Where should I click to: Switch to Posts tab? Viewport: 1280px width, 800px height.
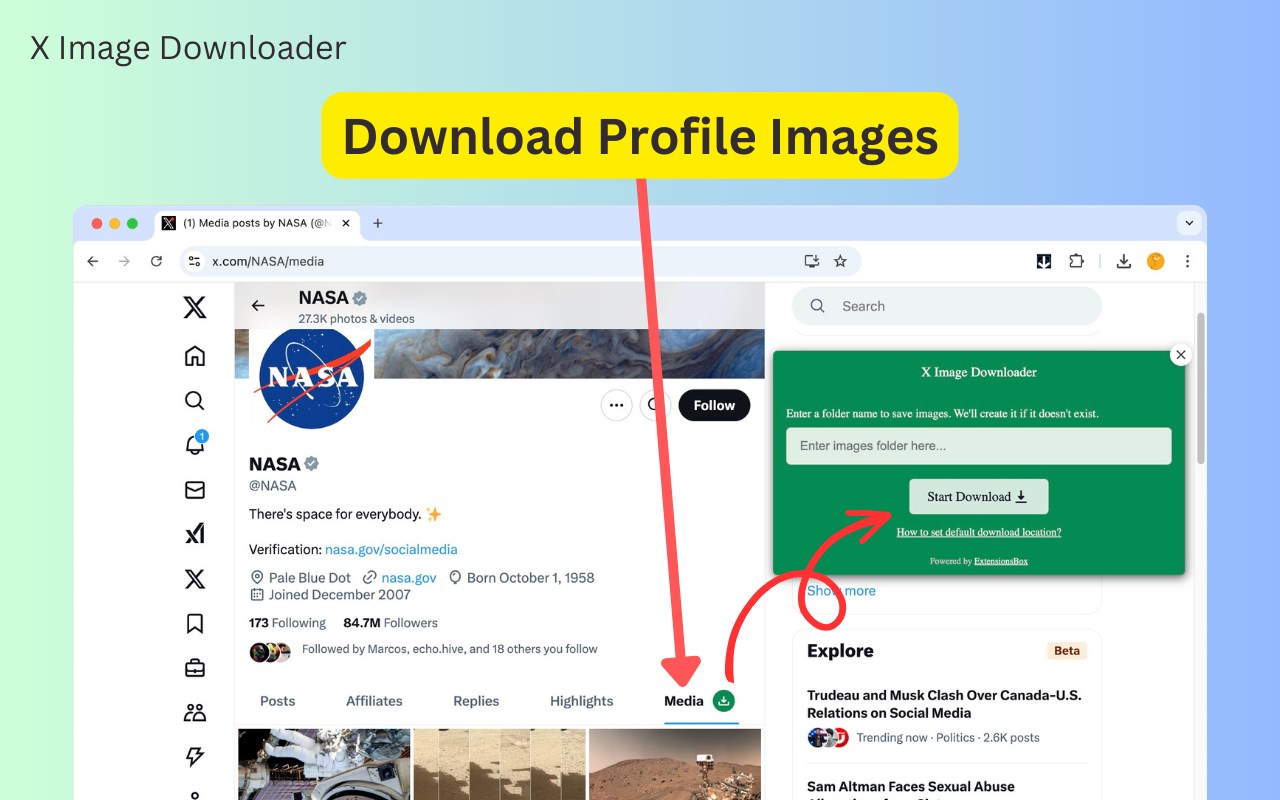tap(277, 701)
